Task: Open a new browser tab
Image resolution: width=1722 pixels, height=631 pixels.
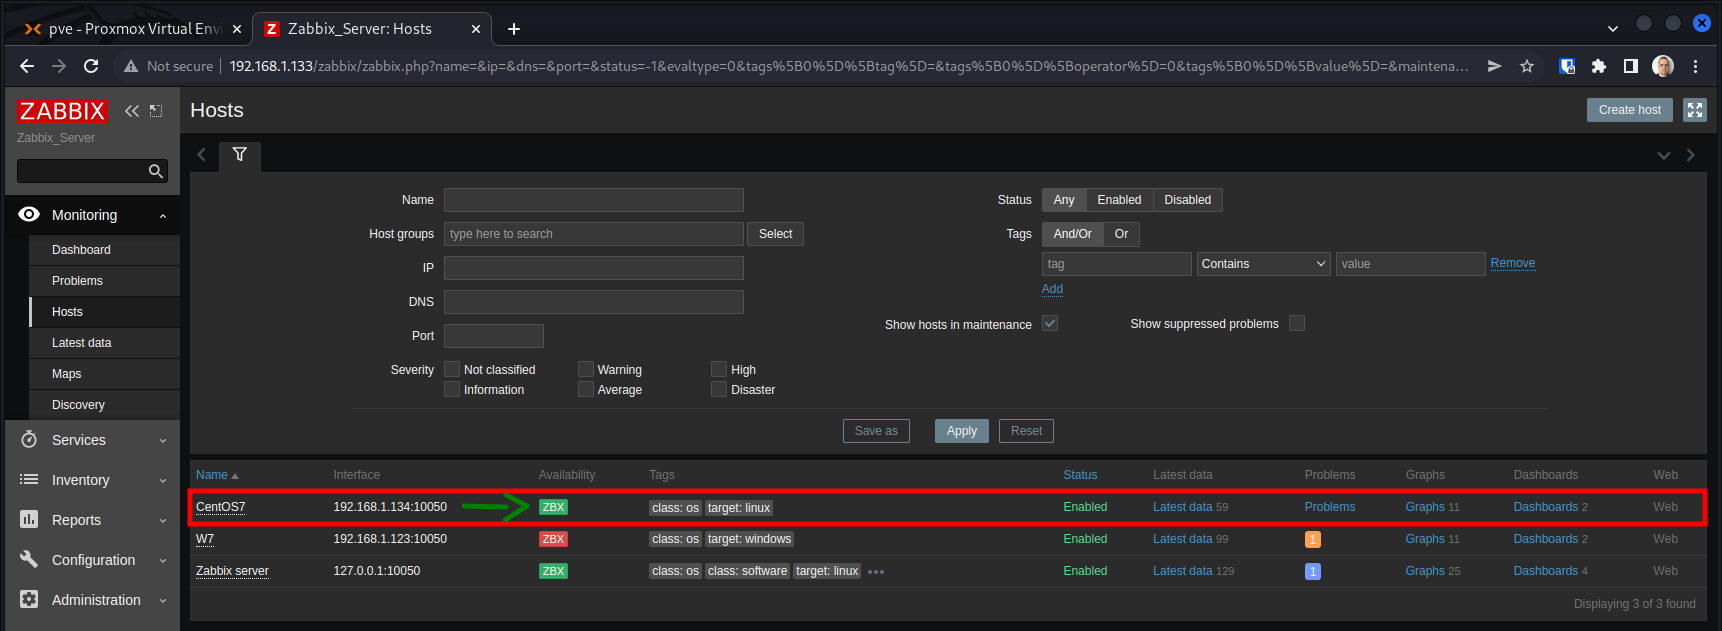Action: point(514,29)
